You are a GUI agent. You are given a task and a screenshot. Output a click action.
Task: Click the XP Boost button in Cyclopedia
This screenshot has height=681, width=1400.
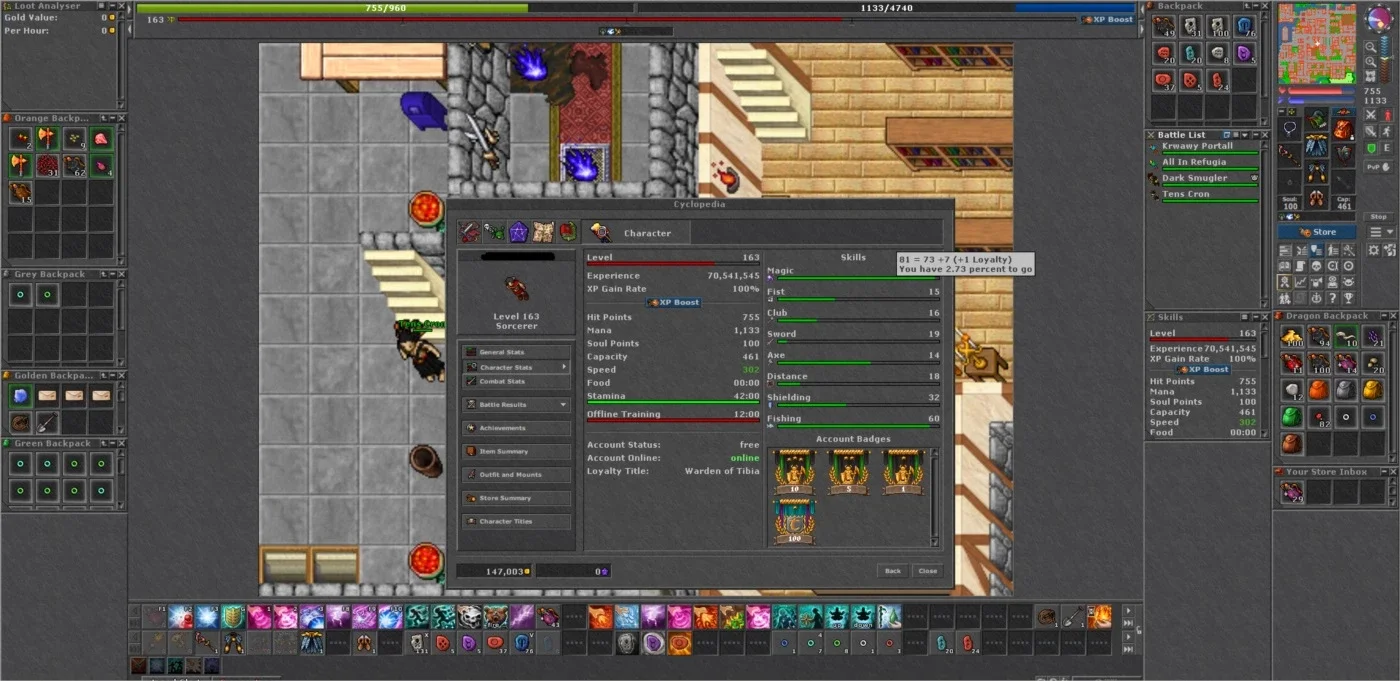pos(673,302)
